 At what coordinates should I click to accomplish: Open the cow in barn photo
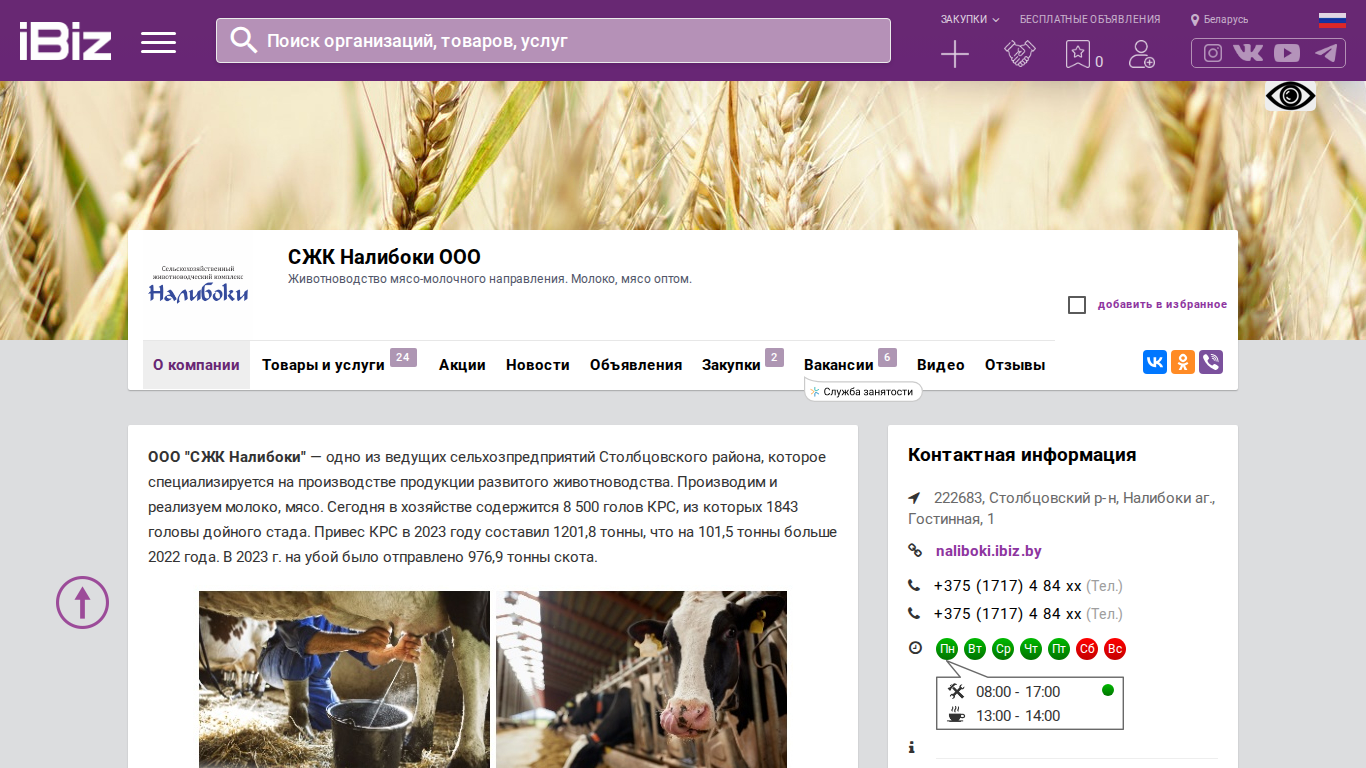641,679
